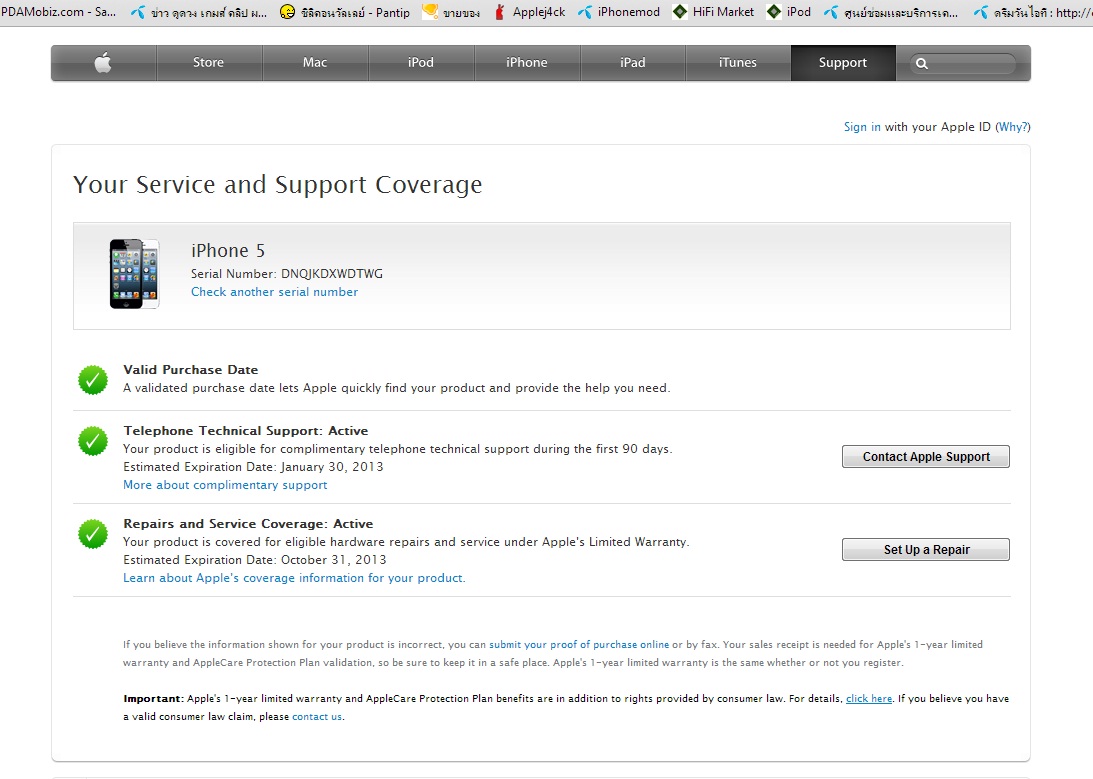Image resolution: width=1093 pixels, height=779 pixels.
Task: Click the iPhone 5 product image
Action: (x=134, y=273)
